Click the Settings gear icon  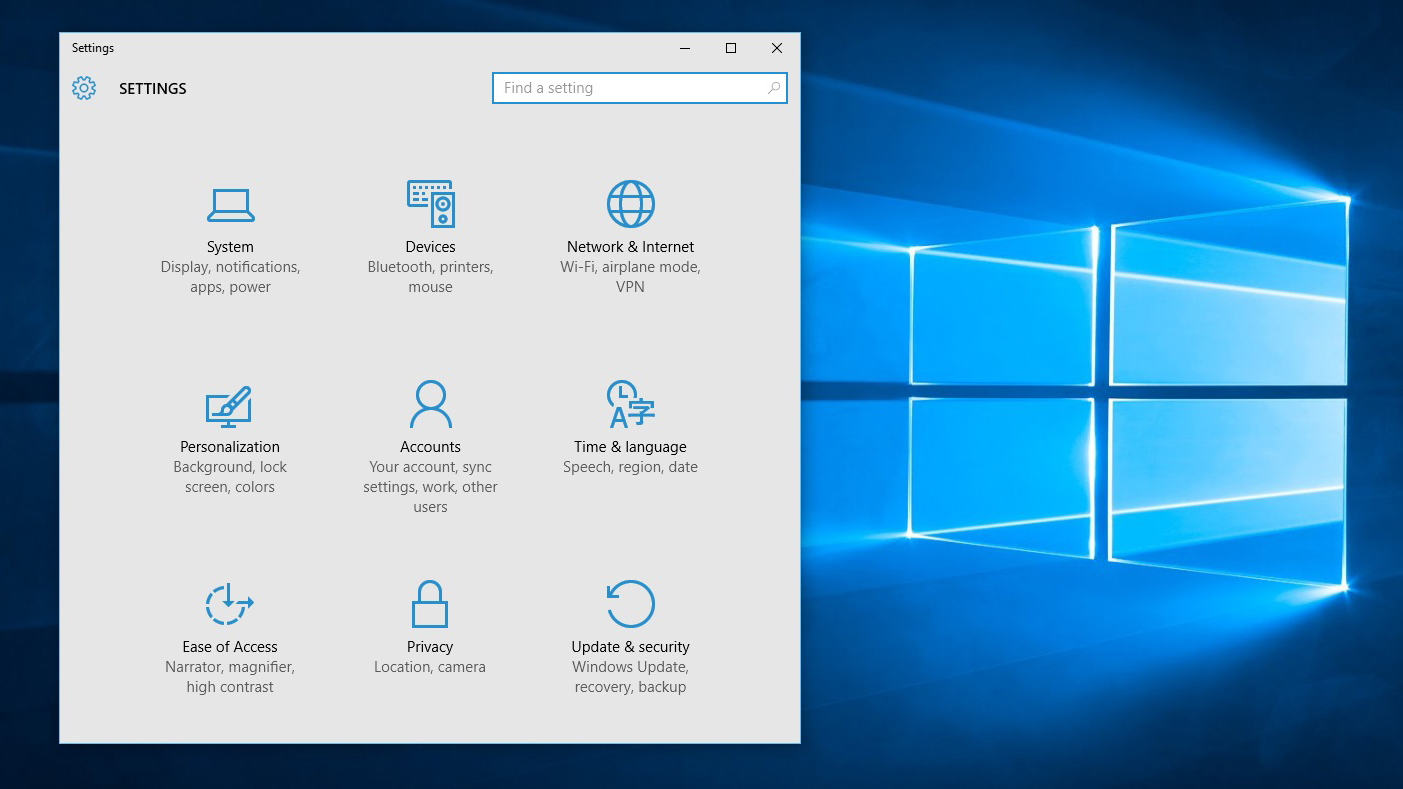pos(84,88)
